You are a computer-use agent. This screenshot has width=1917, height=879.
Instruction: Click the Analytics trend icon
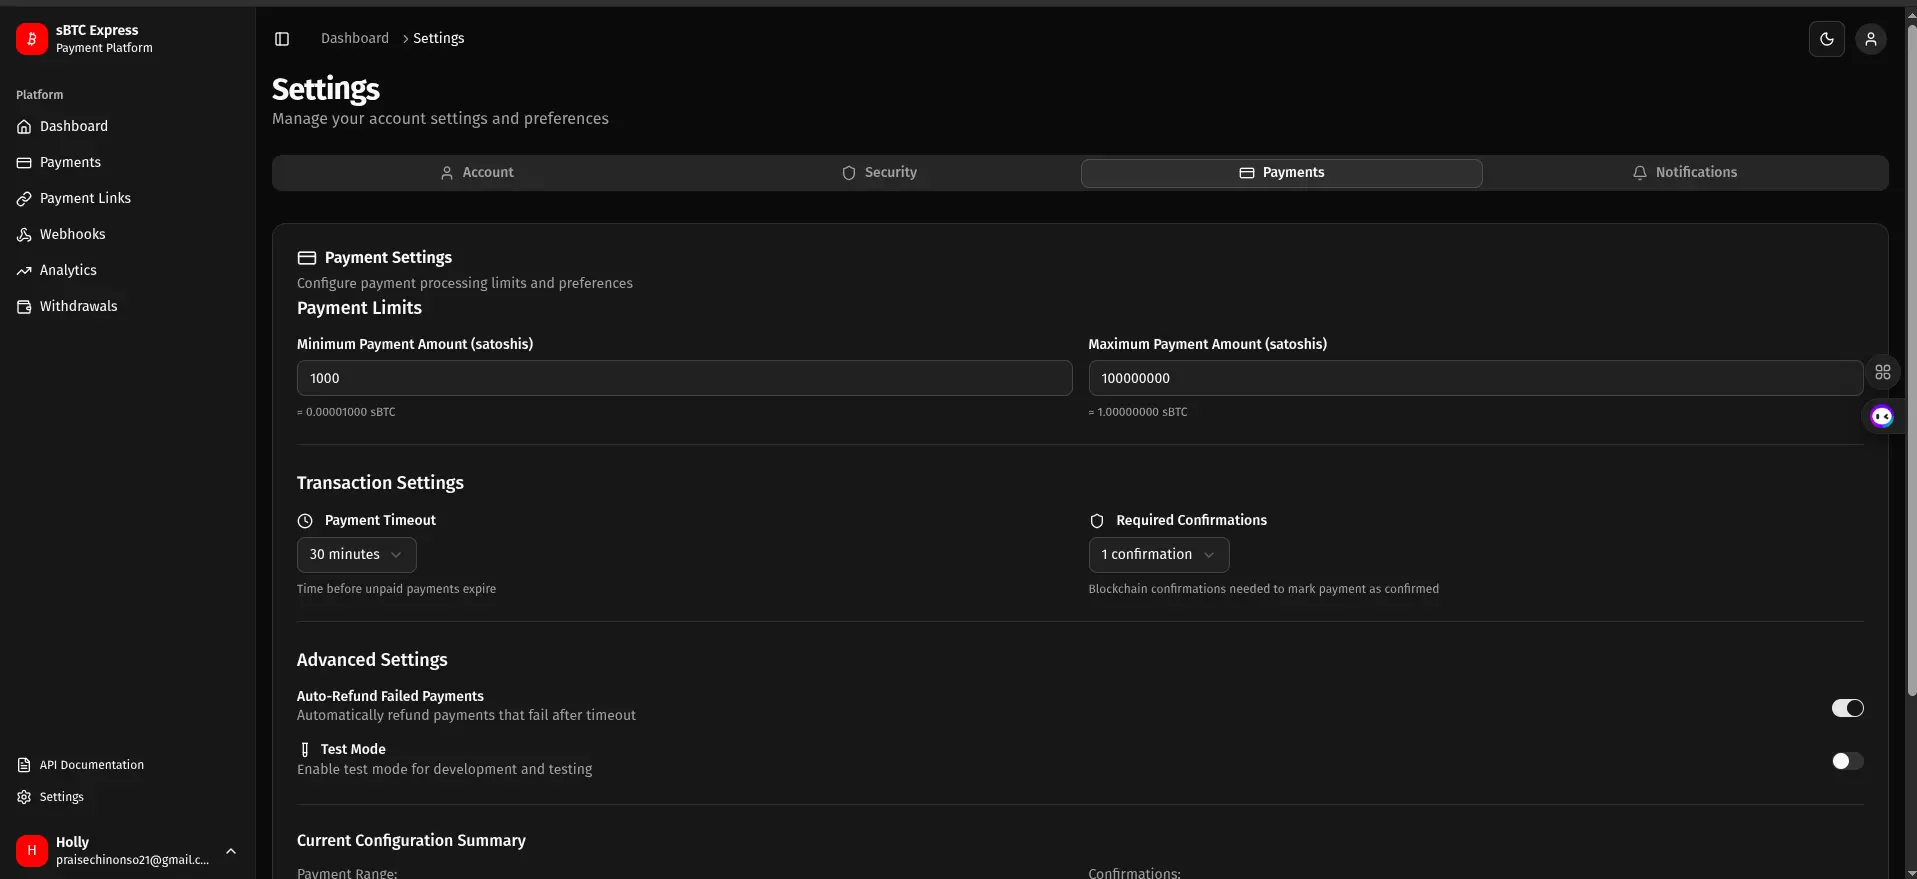click(24, 271)
